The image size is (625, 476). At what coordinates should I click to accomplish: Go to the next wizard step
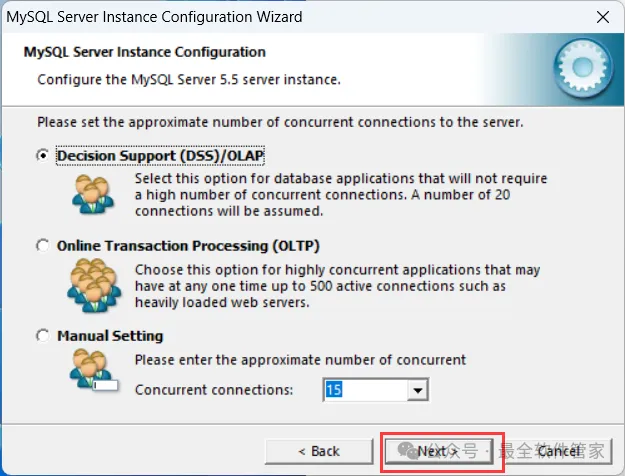click(439, 452)
